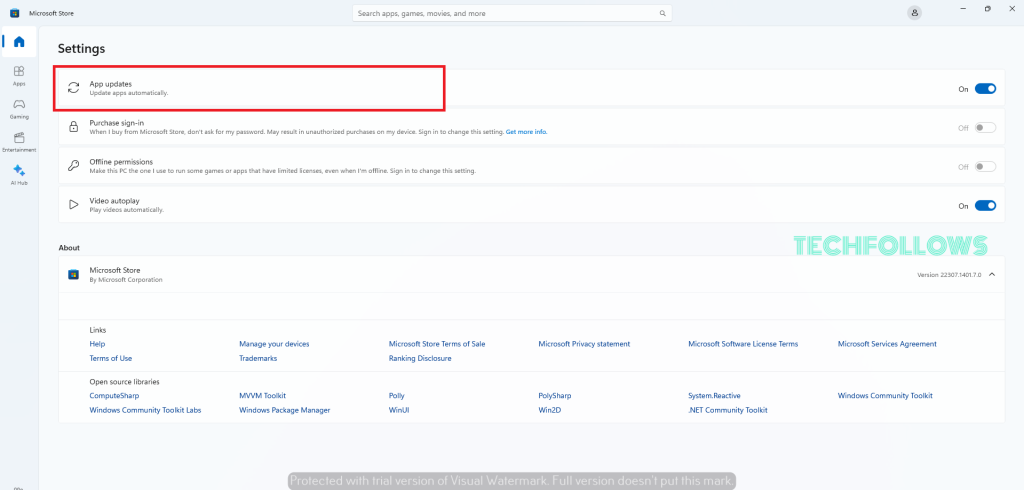Open the WinUI library link
This screenshot has height=490, width=1024.
coord(398,410)
